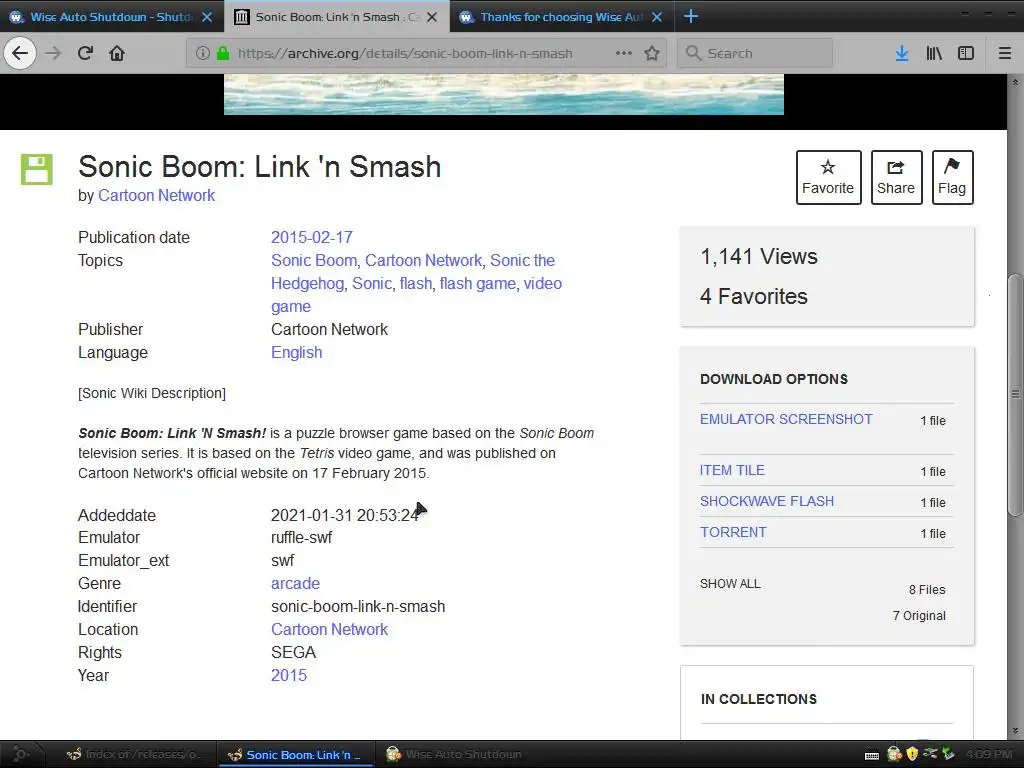Close the Thanks for choosing Wise tab

click(x=657, y=17)
